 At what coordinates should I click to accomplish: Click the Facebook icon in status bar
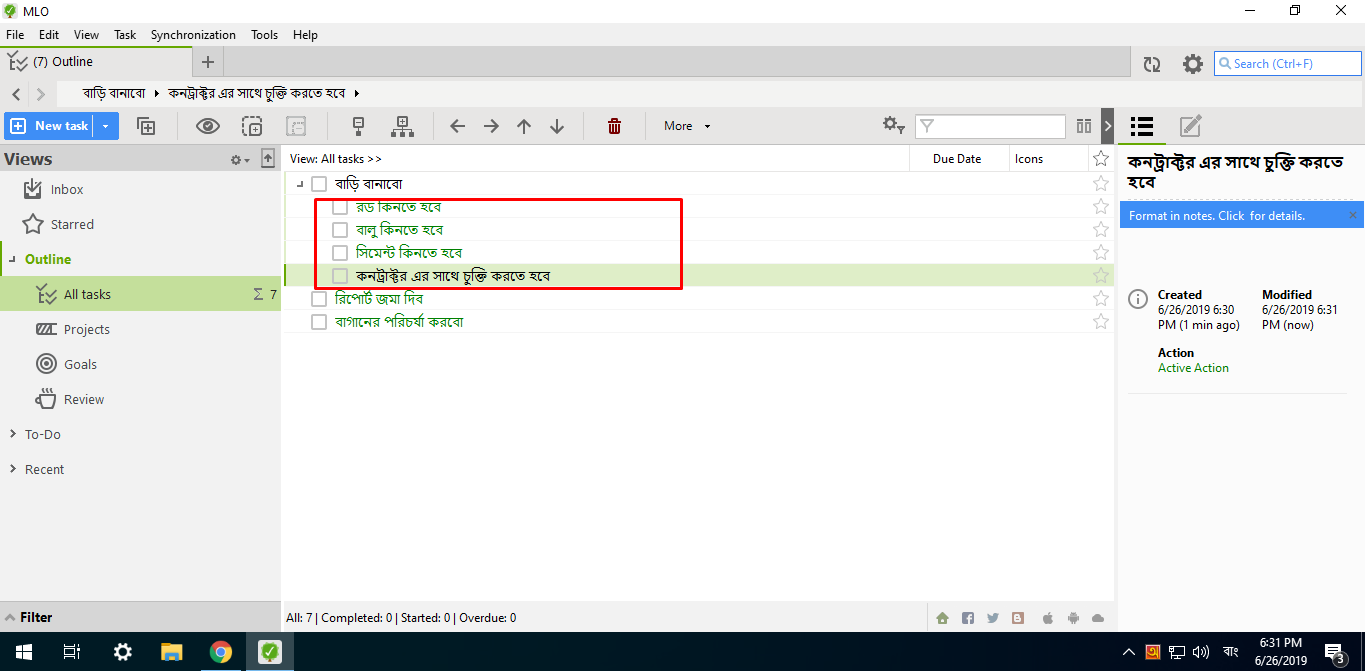coord(967,618)
